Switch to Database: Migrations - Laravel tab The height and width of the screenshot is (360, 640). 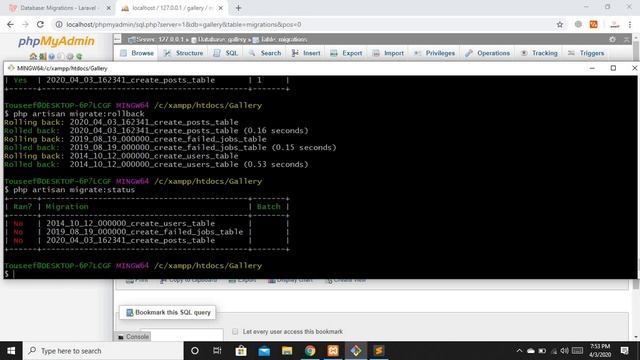[60, 8]
